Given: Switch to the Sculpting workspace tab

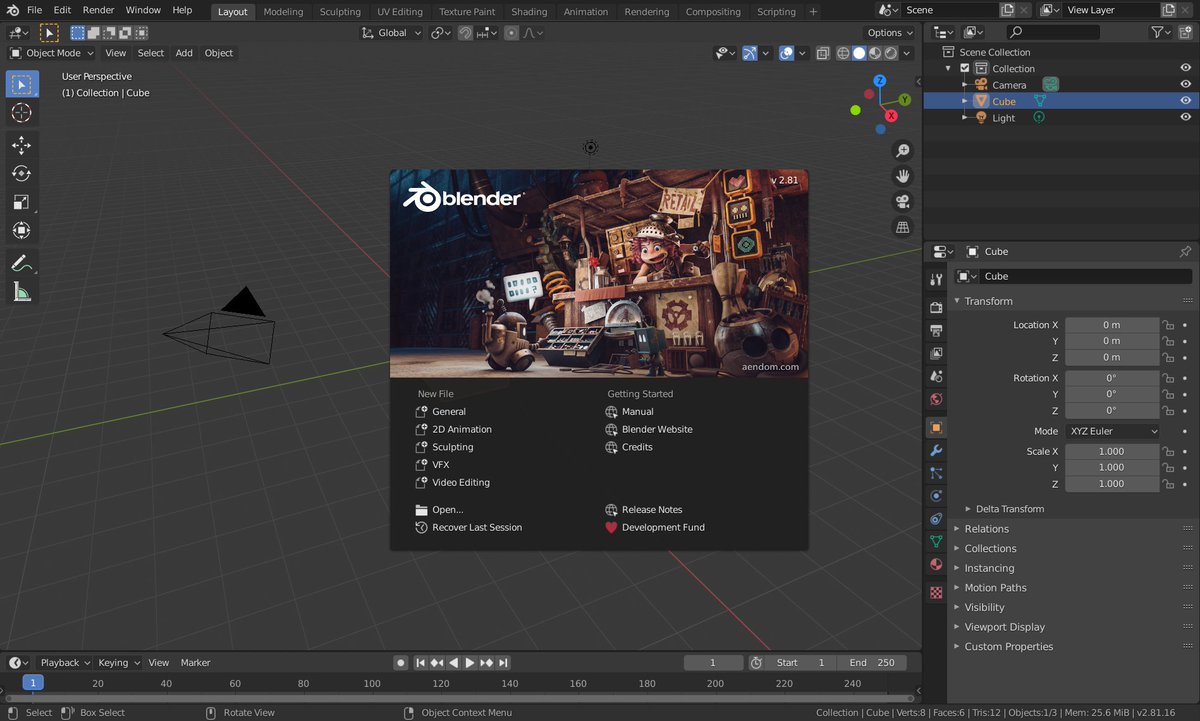Looking at the screenshot, I should (339, 12).
